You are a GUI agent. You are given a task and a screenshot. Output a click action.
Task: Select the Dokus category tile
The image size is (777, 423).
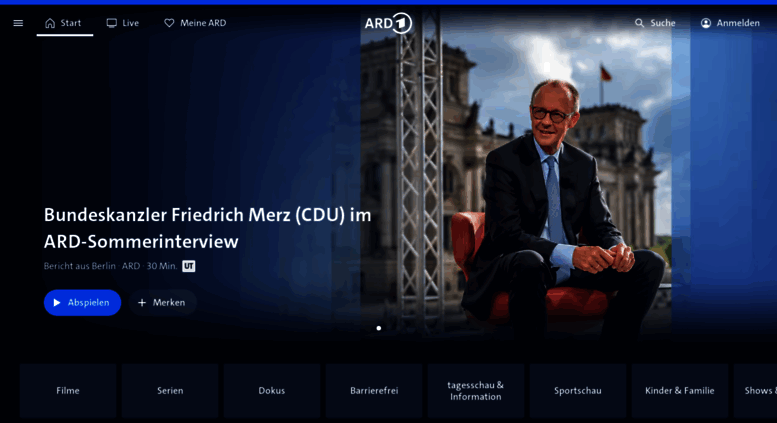click(272, 391)
